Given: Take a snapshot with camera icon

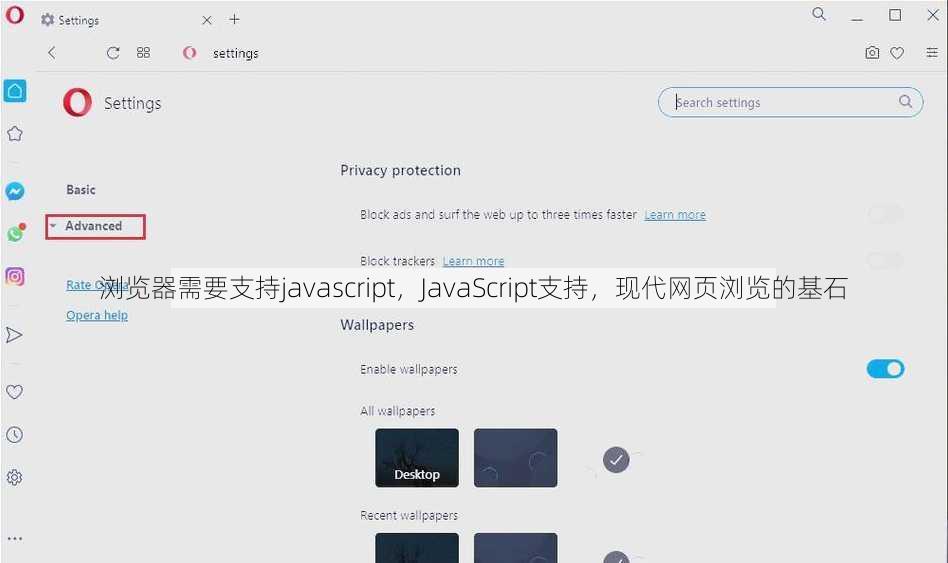Looking at the screenshot, I should point(872,53).
